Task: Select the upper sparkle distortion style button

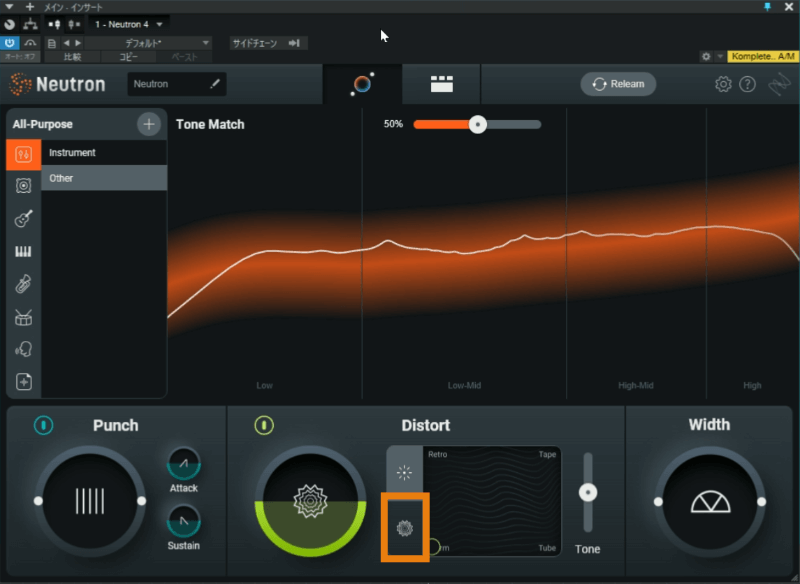Action: pos(405,472)
